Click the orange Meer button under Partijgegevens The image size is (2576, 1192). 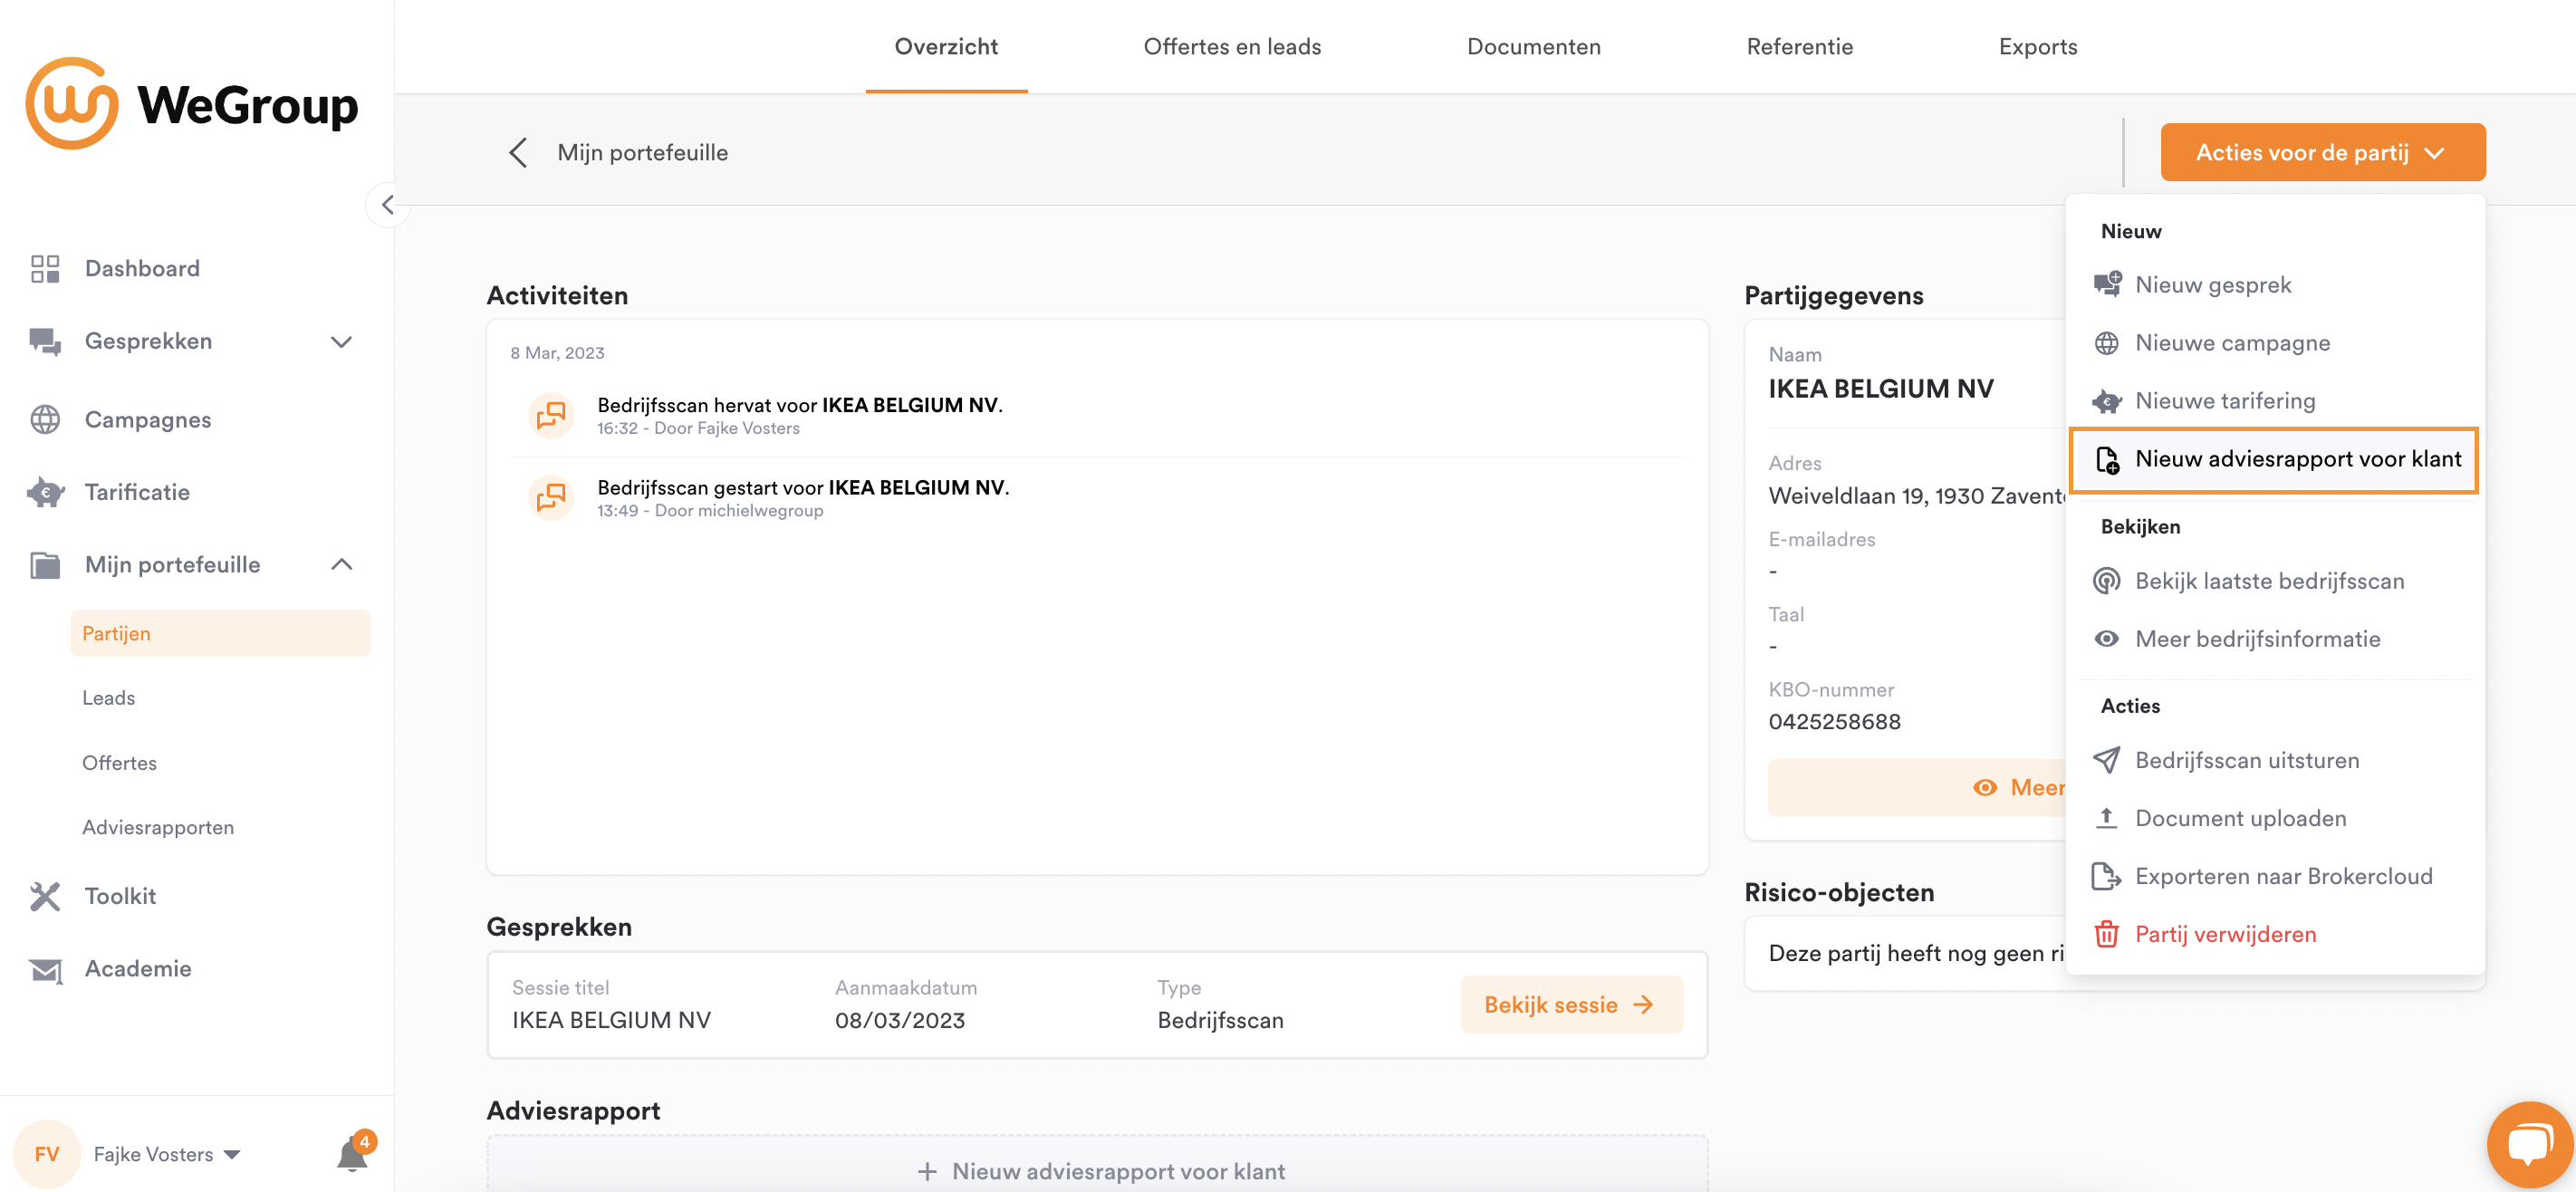[1917, 788]
